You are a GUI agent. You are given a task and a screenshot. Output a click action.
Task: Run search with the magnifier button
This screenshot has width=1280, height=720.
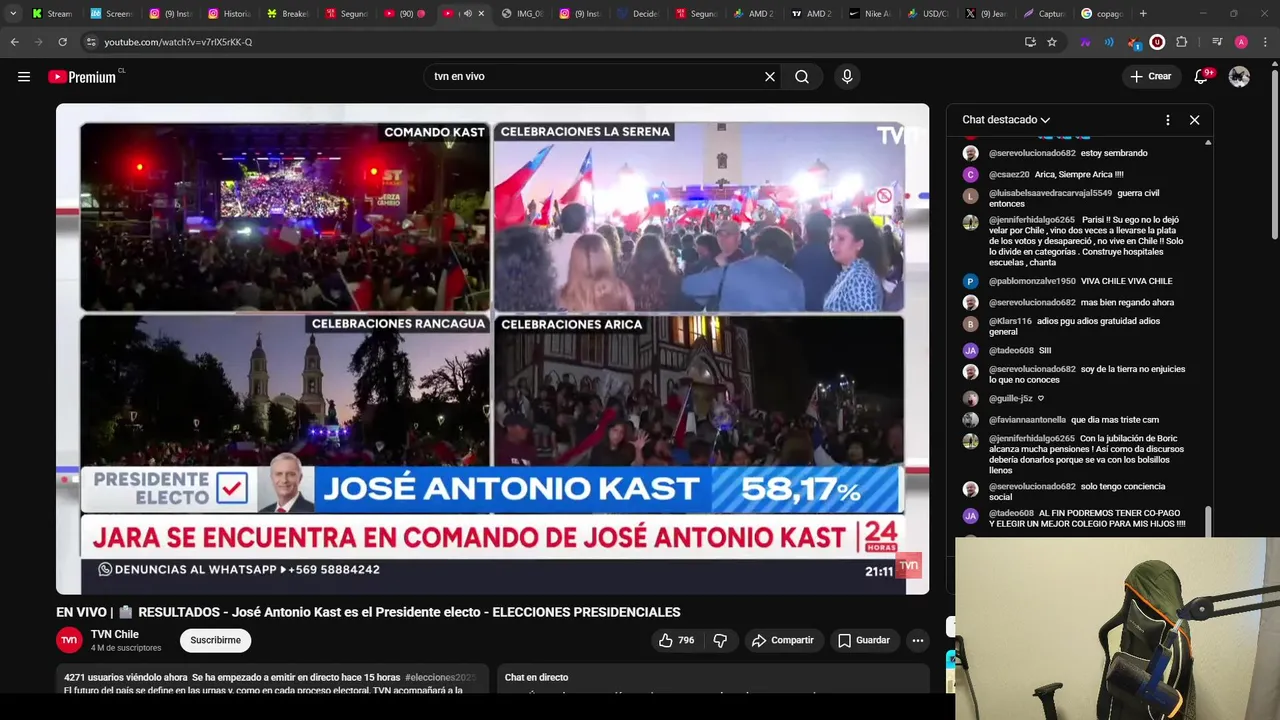[802, 77]
